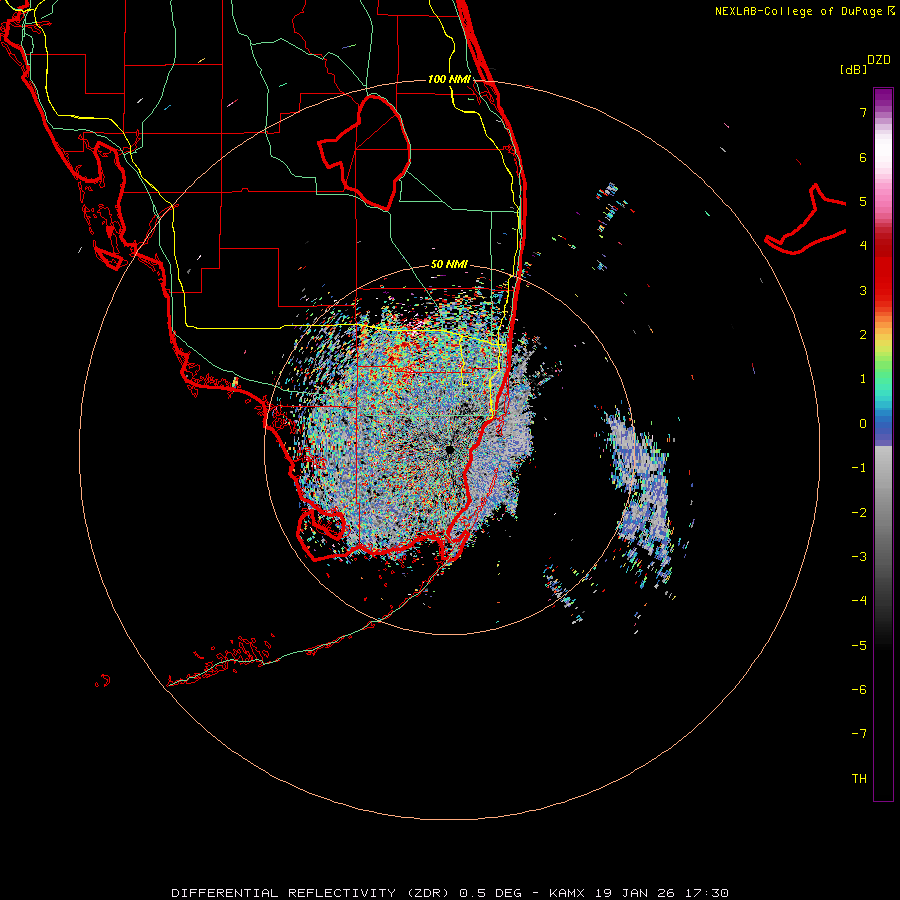900x900 pixels.
Task: Click the 4 tick label on color scale
Action: coord(863,246)
